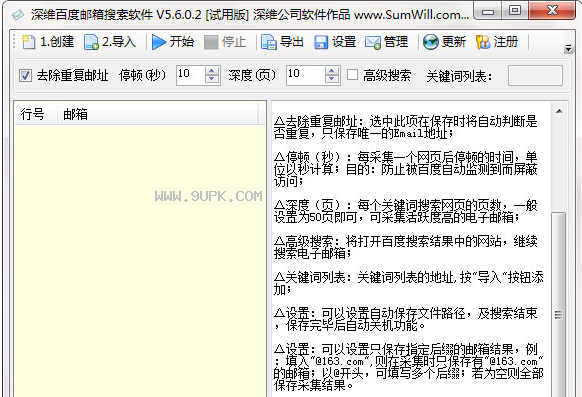The width and height of the screenshot is (582, 397).
Task: Click the 邮箱 column header
Action: click(158, 114)
